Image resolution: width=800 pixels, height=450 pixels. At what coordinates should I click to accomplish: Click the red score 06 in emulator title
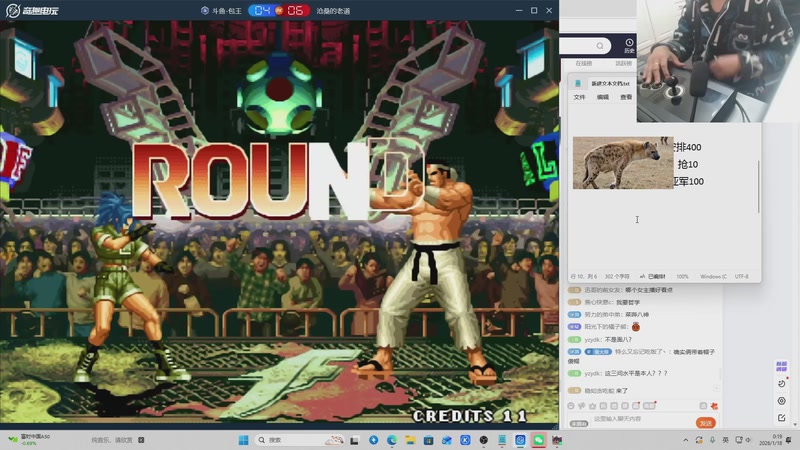[x=295, y=10]
